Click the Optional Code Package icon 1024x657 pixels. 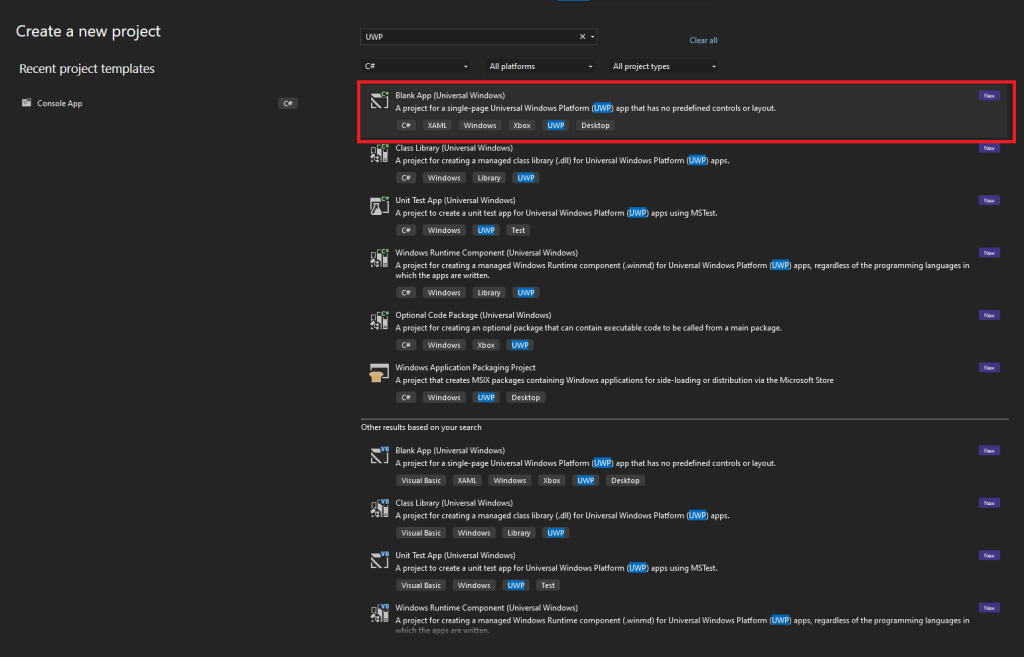point(379,321)
